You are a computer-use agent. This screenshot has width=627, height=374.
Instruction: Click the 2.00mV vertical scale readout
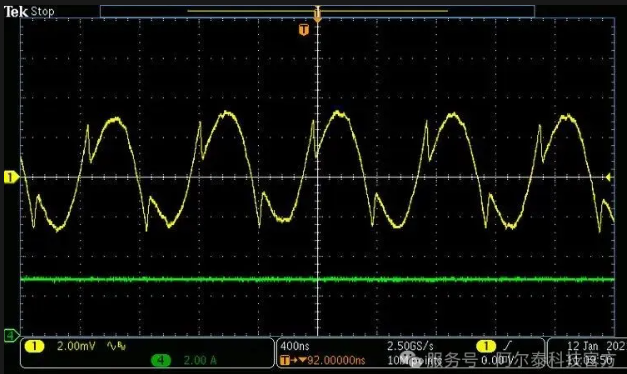click(x=76, y=346)
